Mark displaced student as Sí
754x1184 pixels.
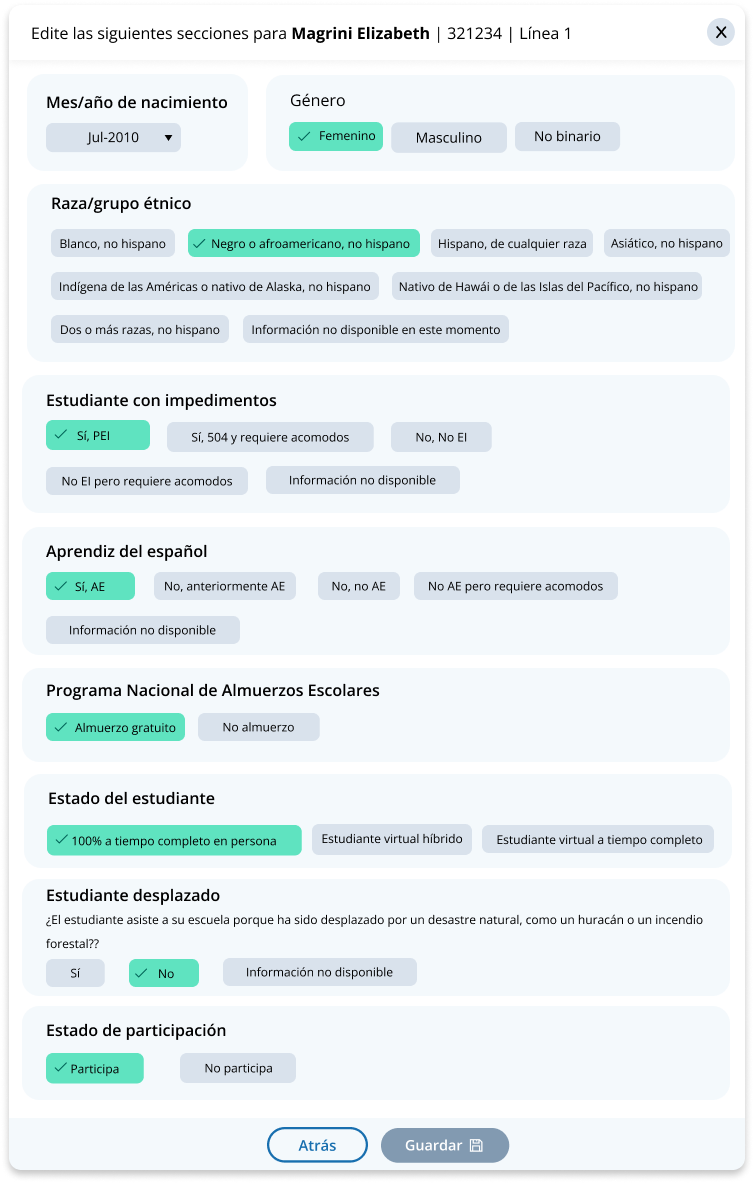[x=75, y=973]
